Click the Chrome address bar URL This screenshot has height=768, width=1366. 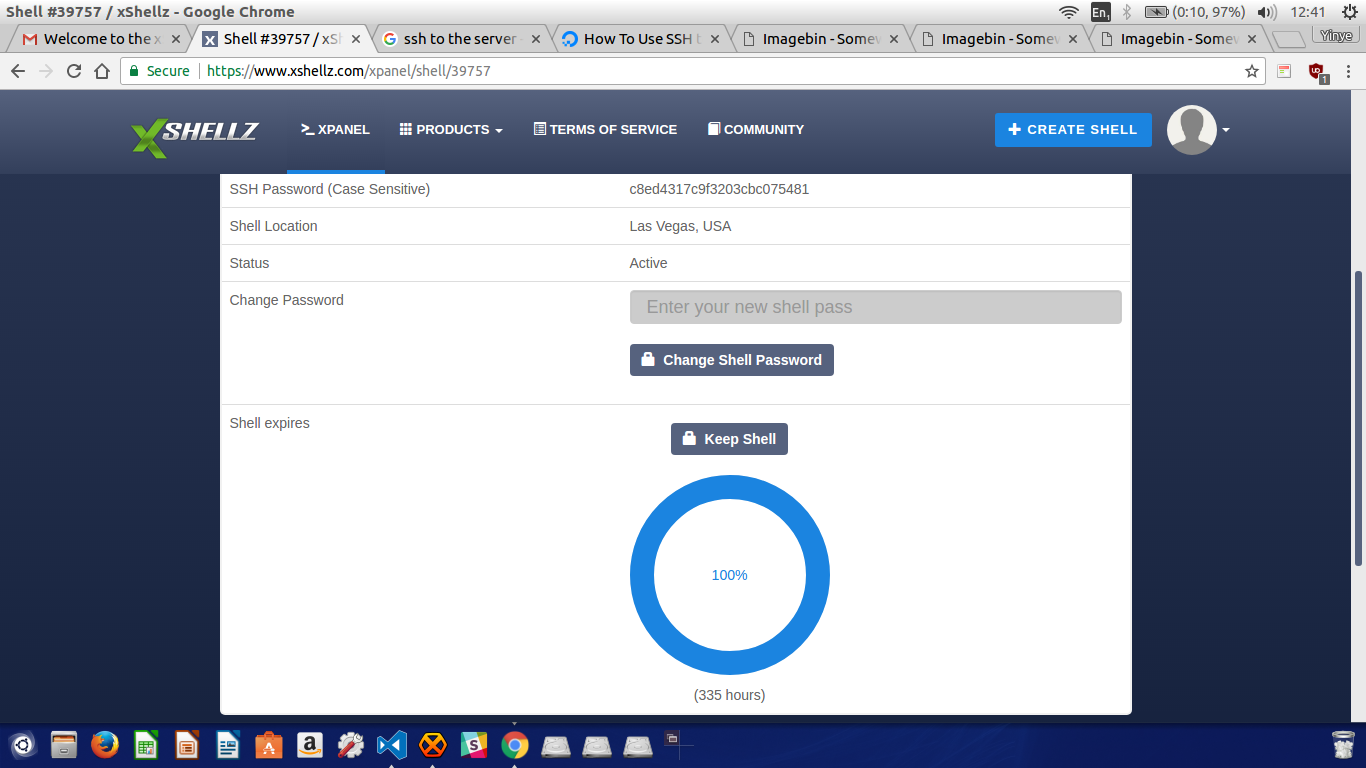pos(348,71)
